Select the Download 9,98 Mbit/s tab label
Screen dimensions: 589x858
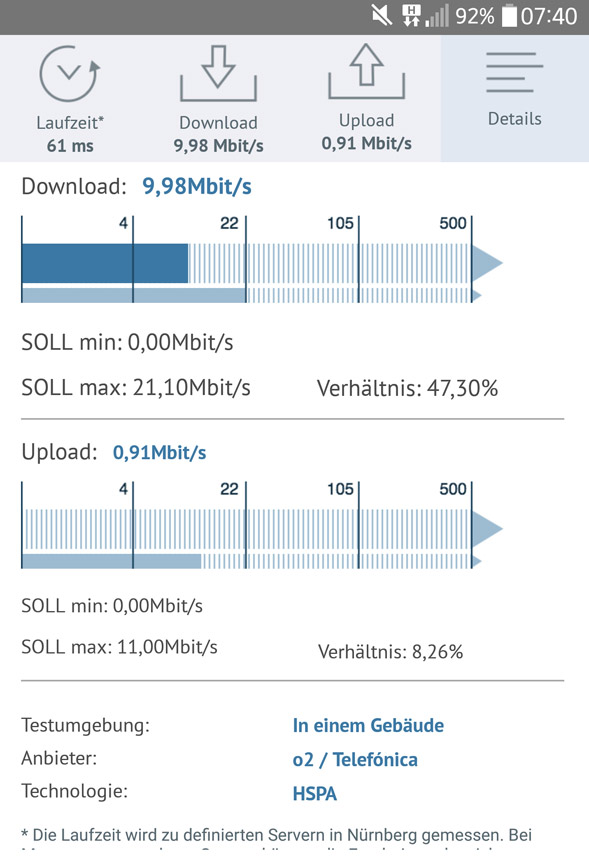[218, 134]
